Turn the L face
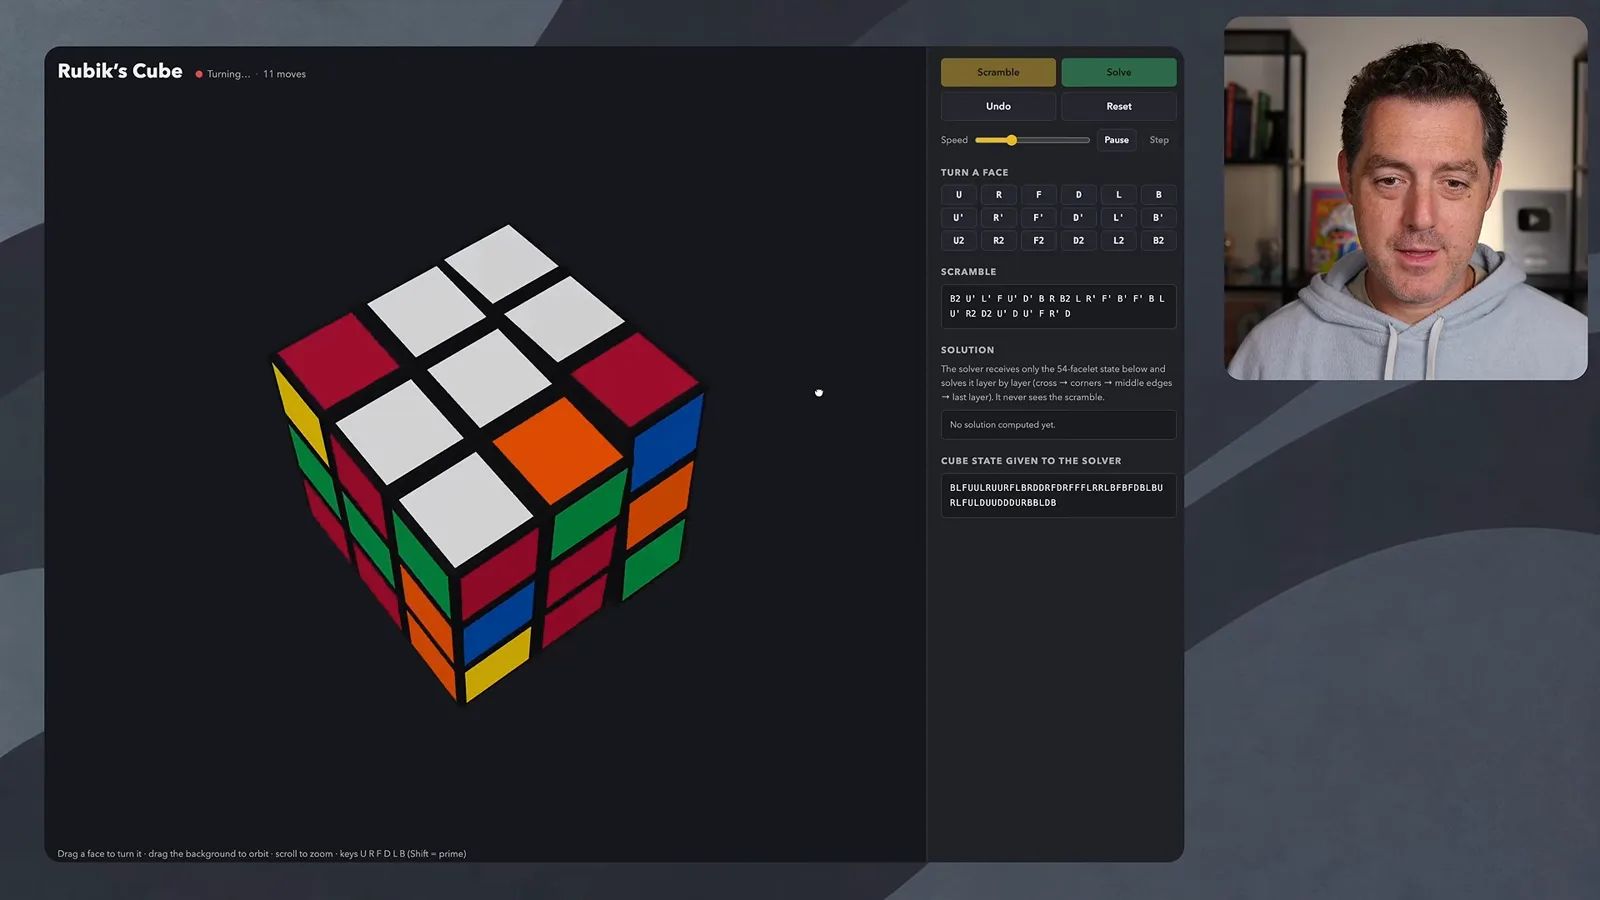The width and height of the screenshot is (1600, 900). [1118, 195]
